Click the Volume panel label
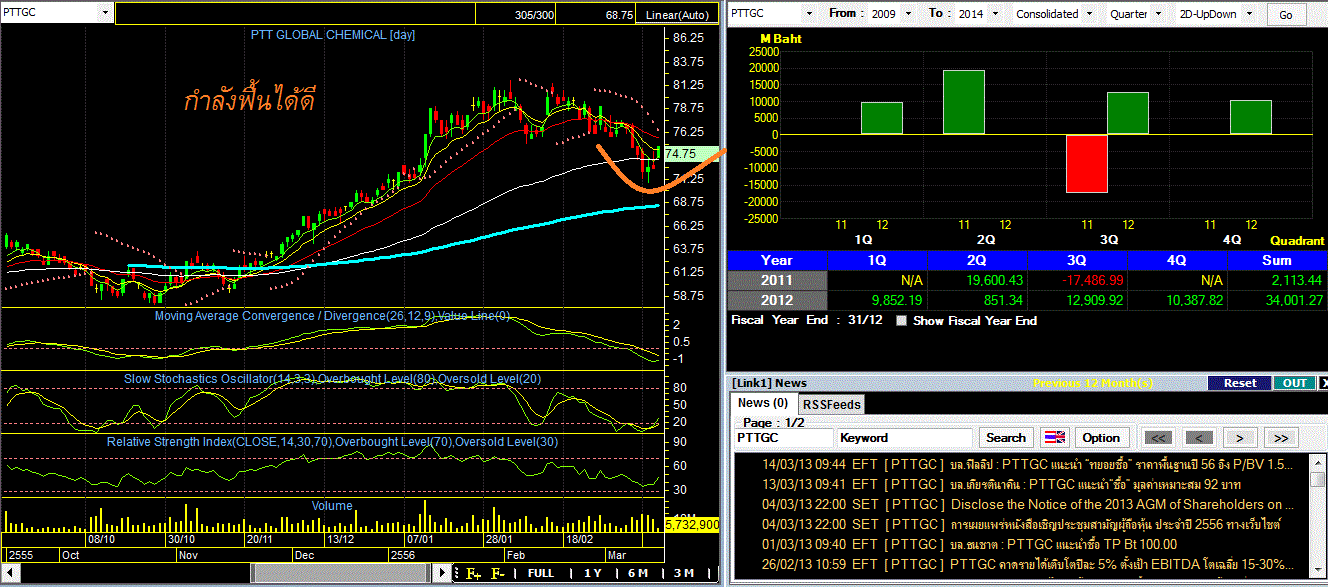 pyautogui.click(x=331, y=506)
